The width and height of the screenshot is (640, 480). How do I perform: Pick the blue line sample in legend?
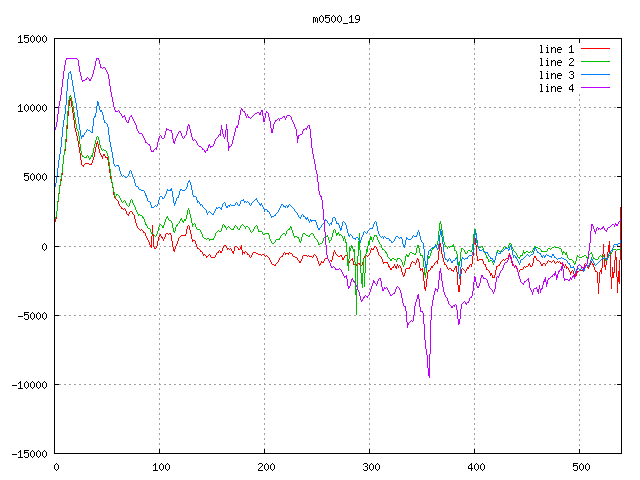pos(596,75)
